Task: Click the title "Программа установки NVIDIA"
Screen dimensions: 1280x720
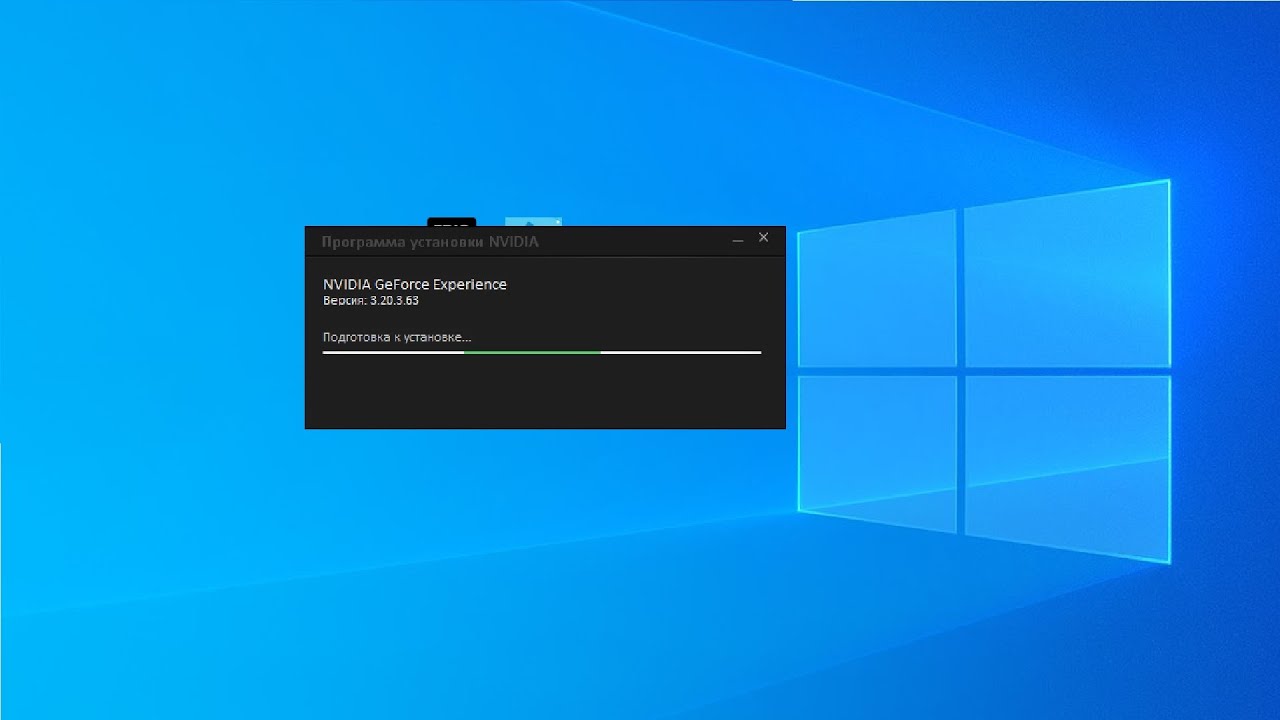Action: click(430, 242)
